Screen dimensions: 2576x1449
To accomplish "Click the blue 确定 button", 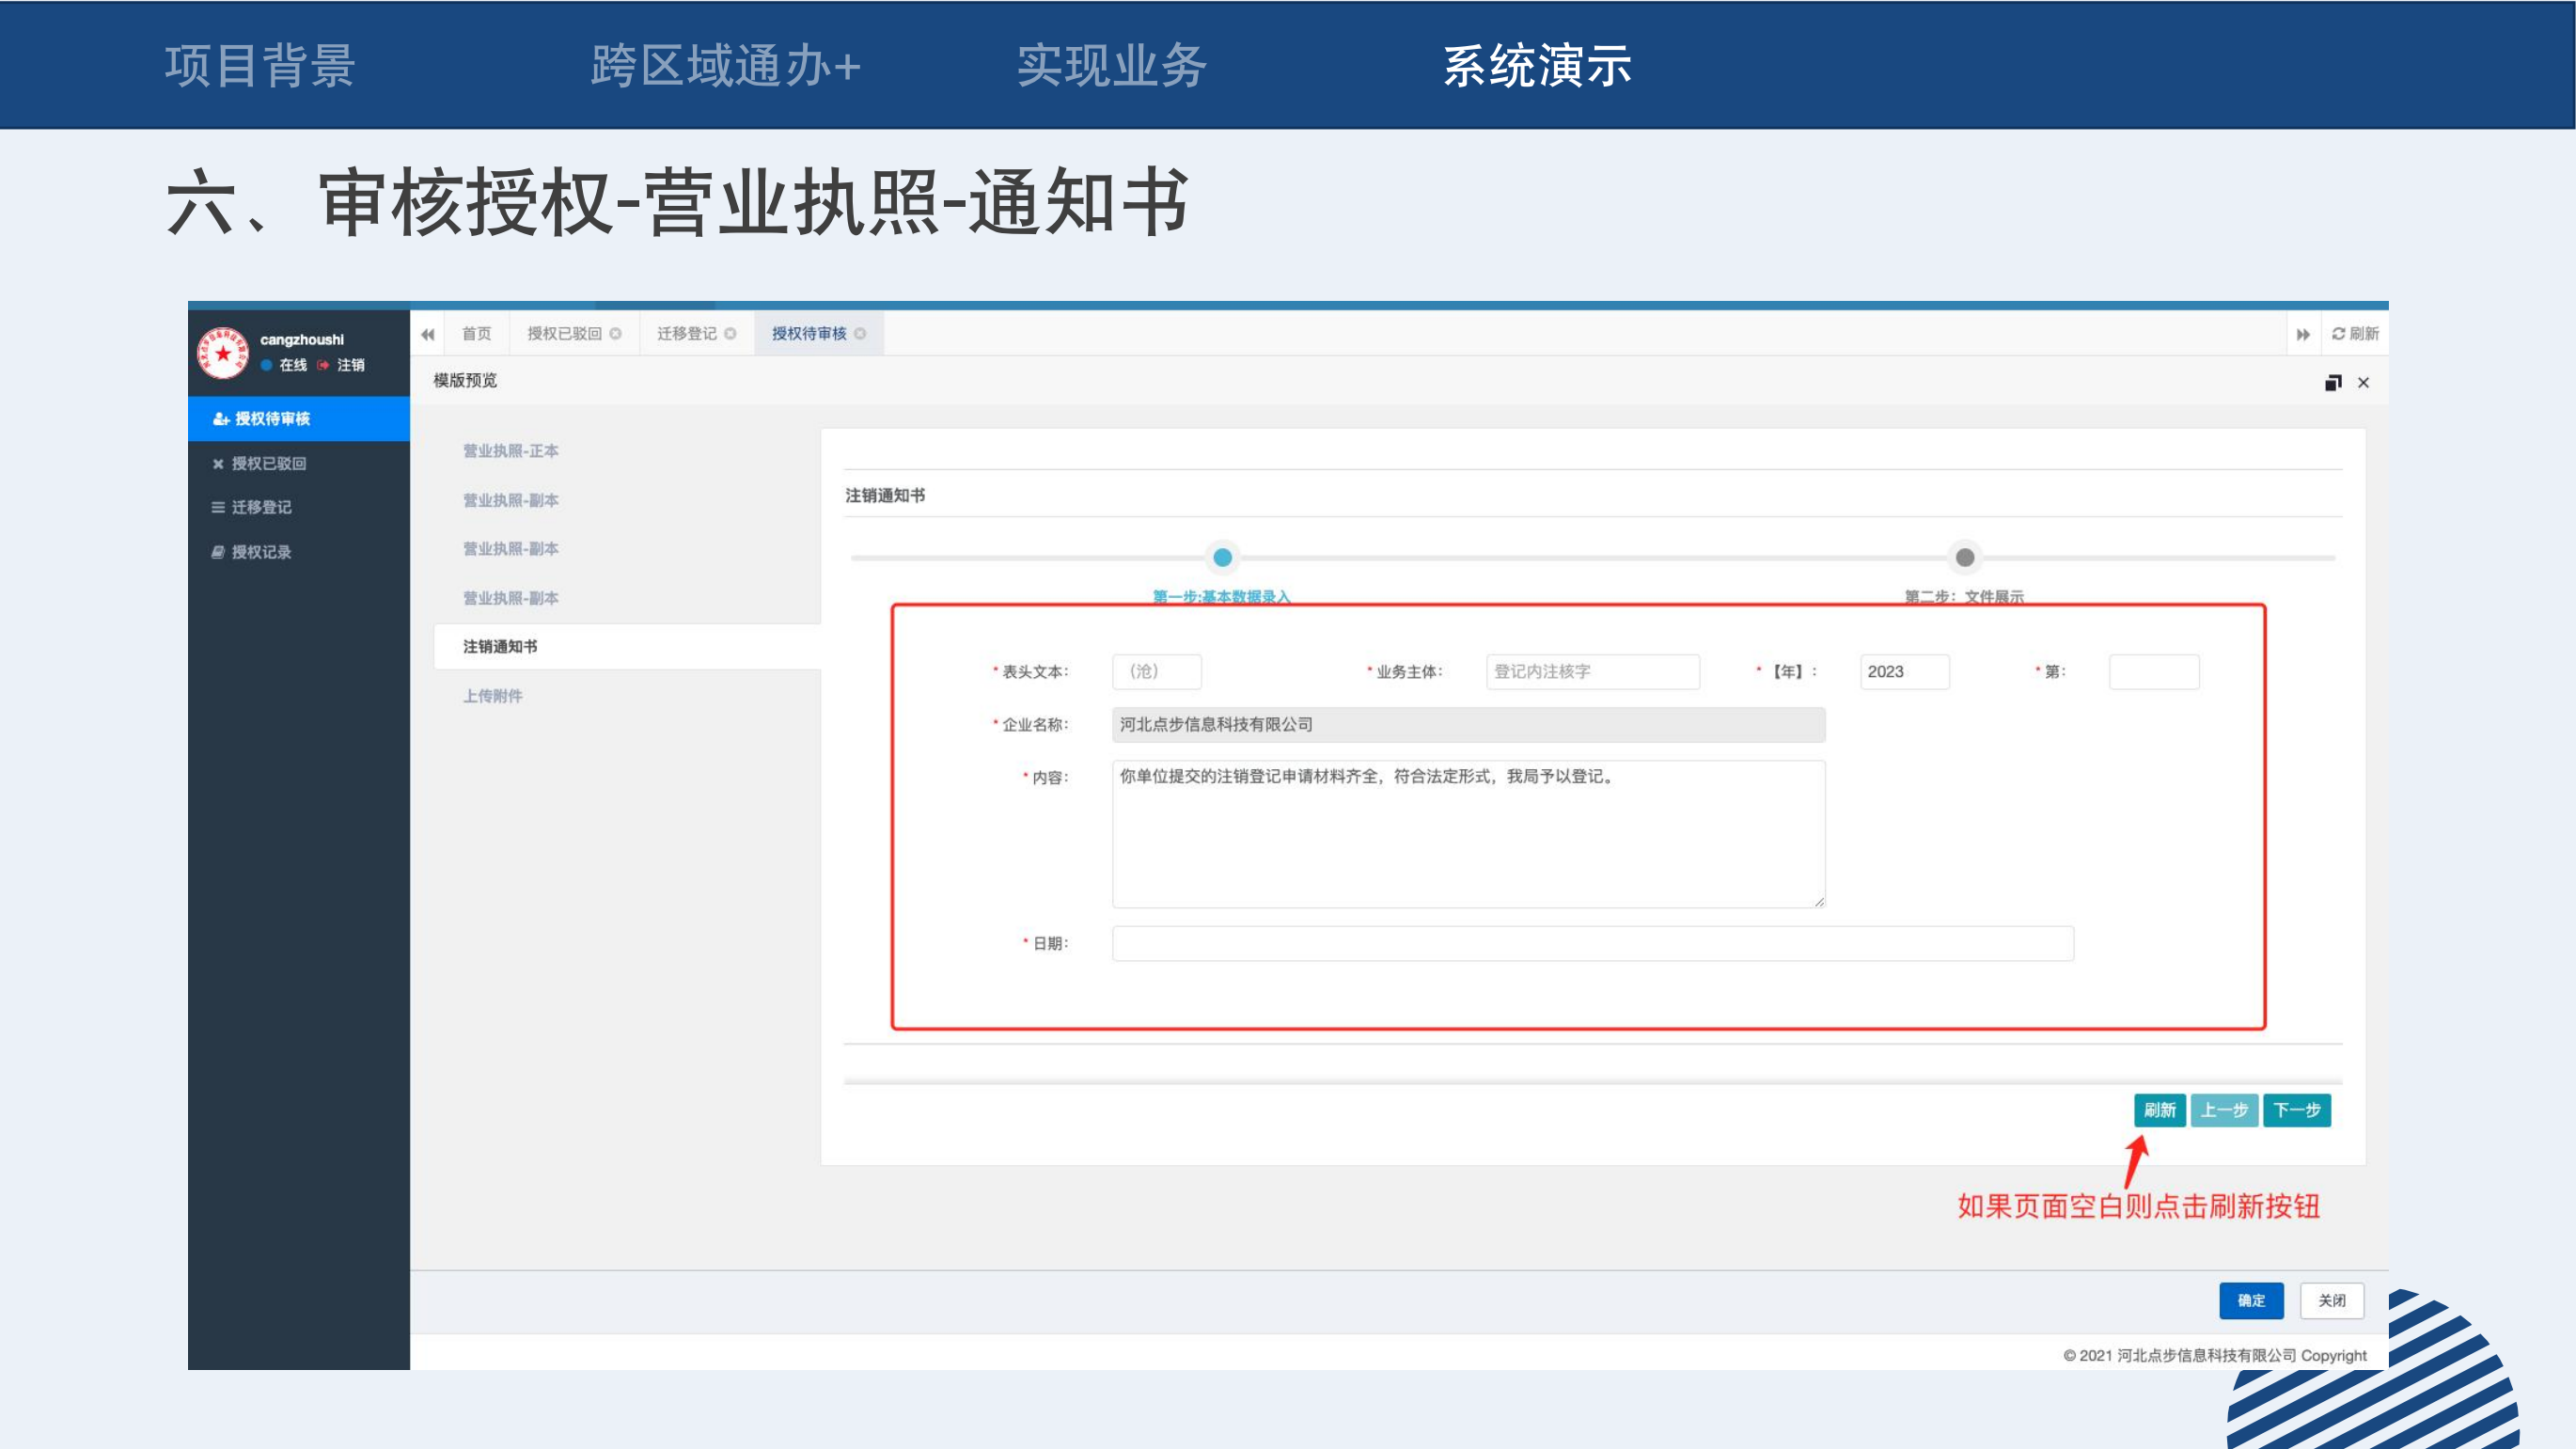I will (x=2251, y=1300).
